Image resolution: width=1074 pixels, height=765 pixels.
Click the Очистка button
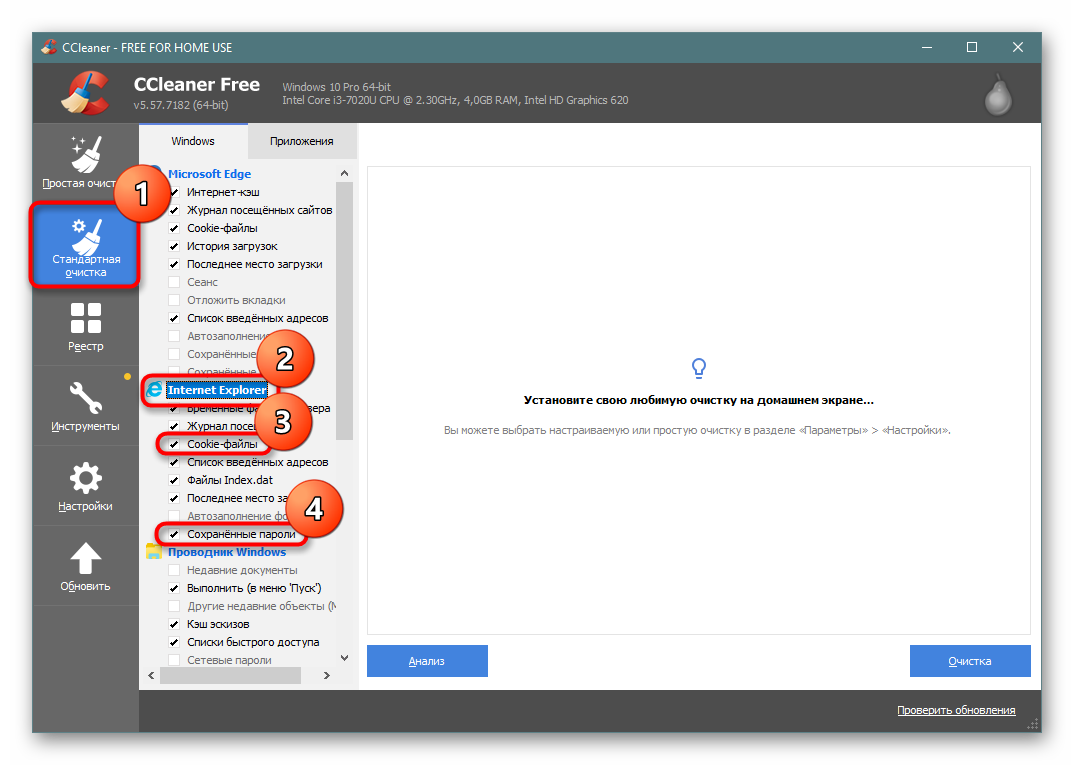pos(970,661)
